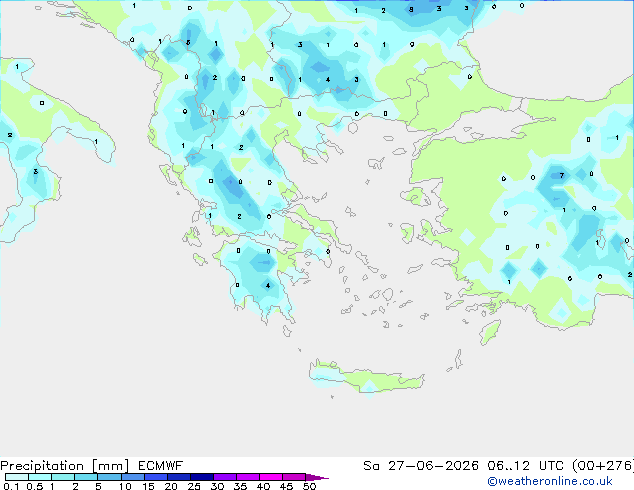Click the legend swatch between 1 and 2

tap(63, 477)
